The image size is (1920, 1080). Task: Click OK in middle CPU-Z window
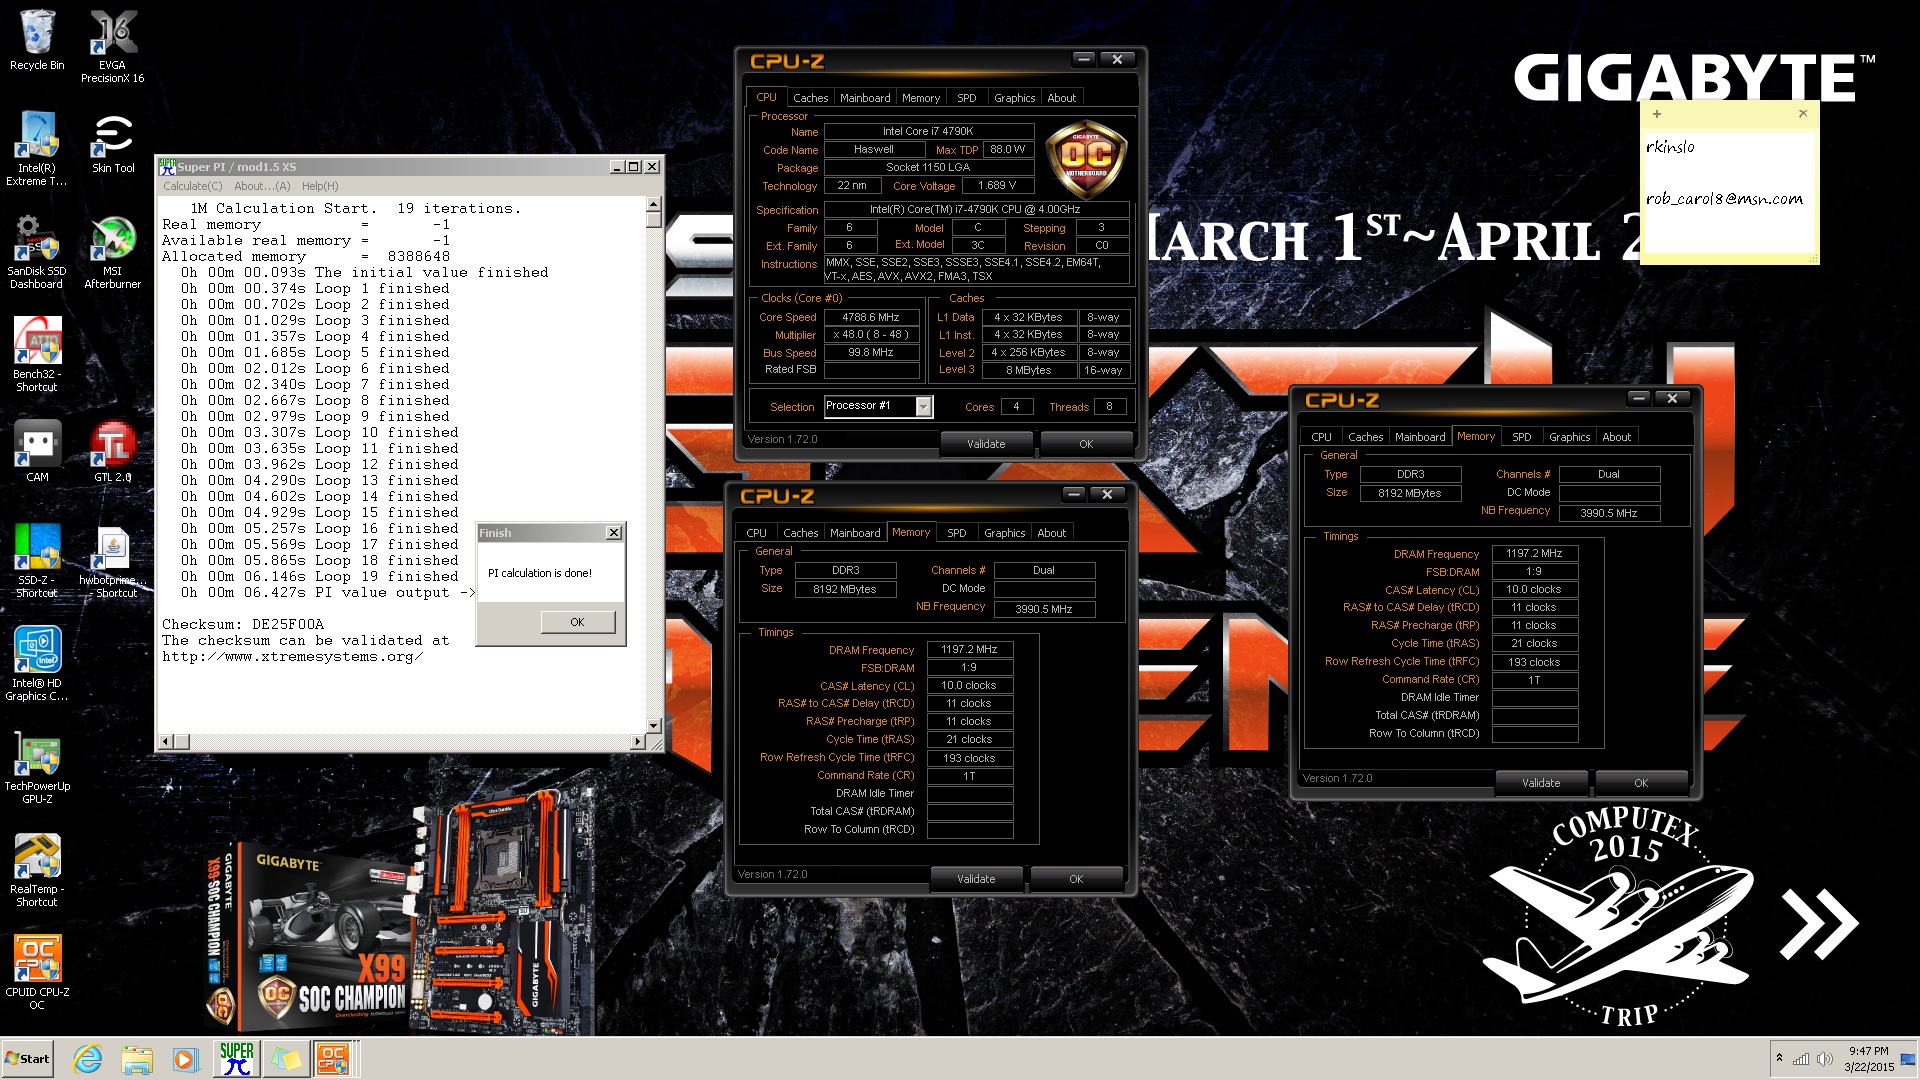tap(1076, 879)
